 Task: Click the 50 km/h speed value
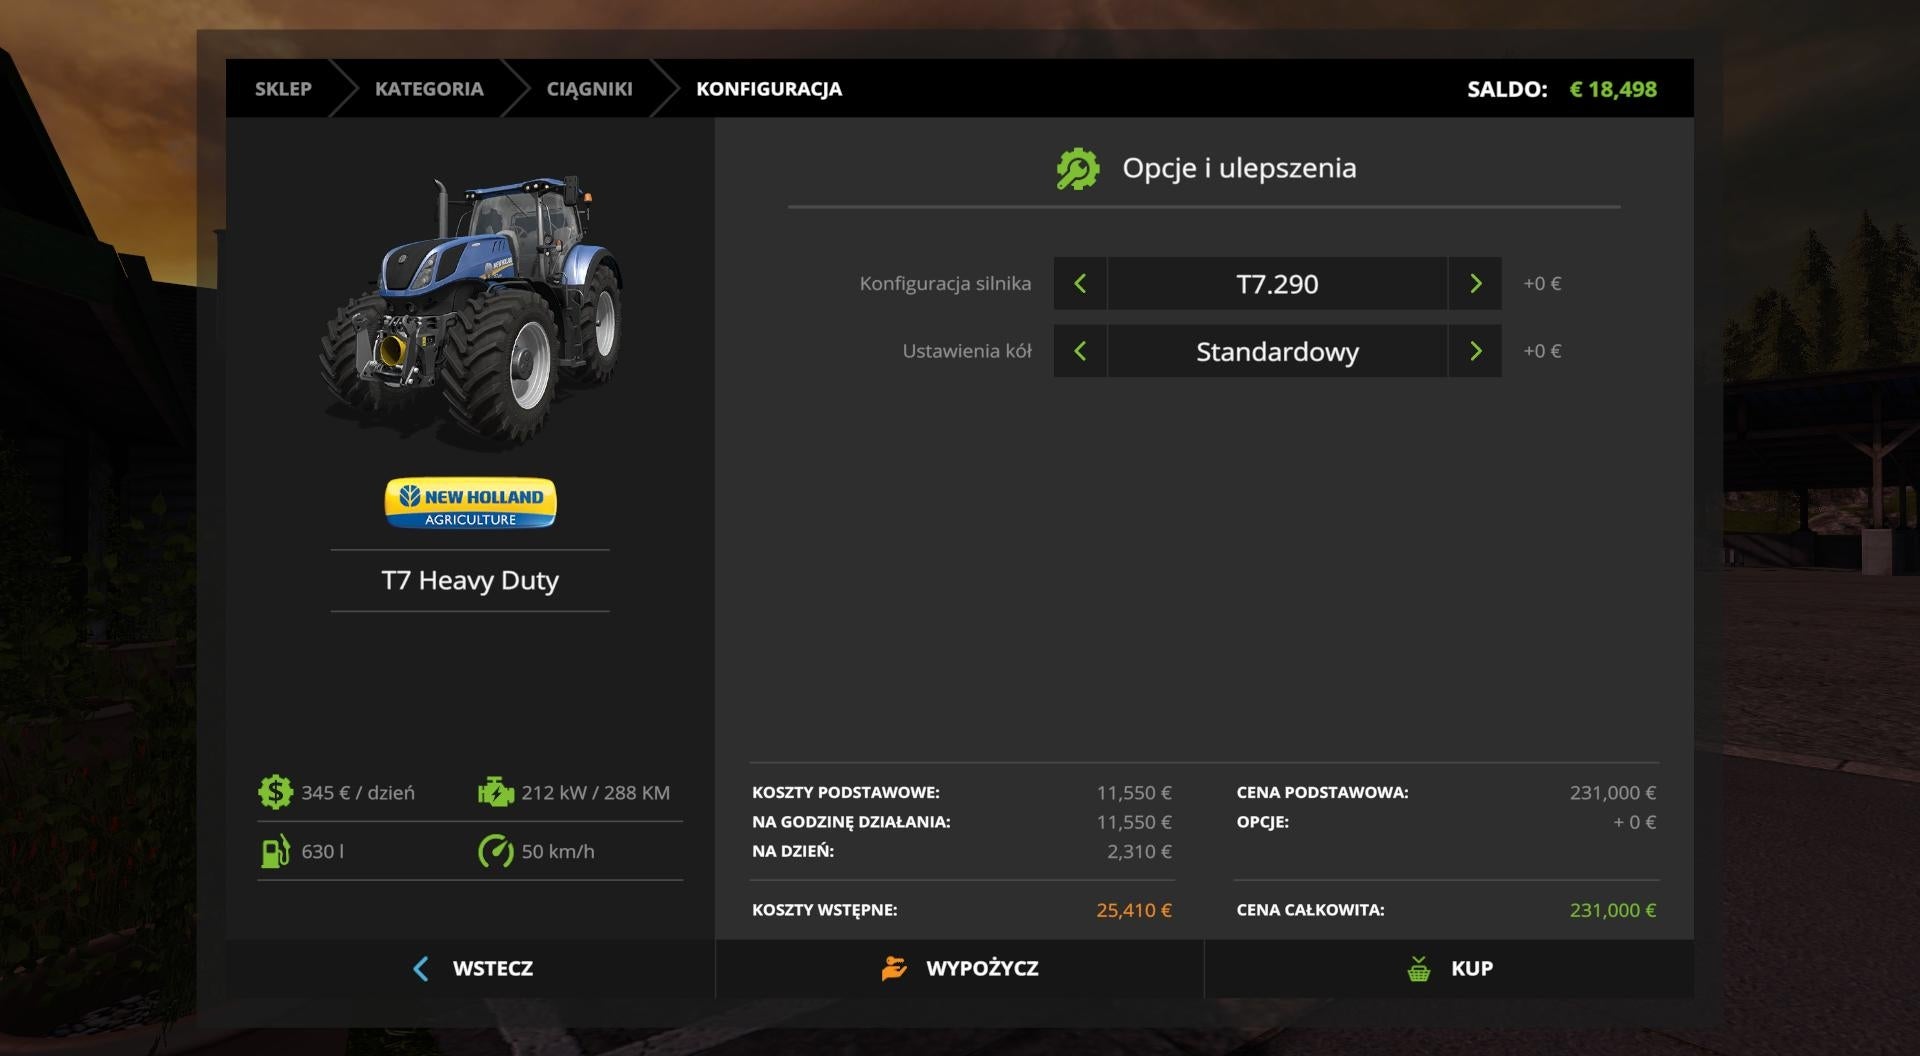click(558, 851)
